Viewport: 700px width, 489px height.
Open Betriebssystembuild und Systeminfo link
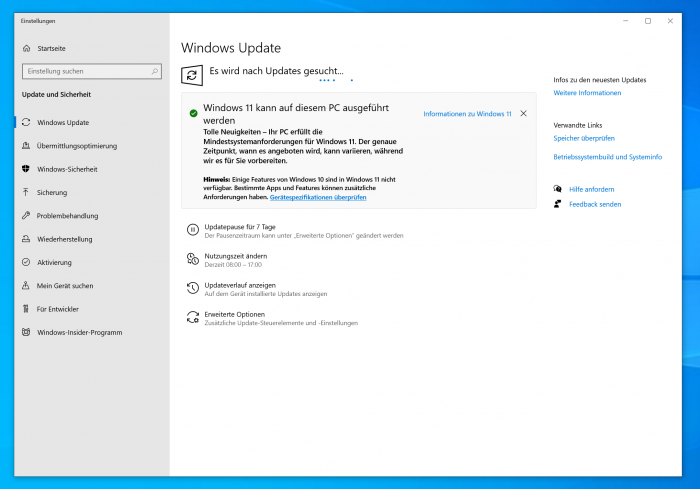608,157
